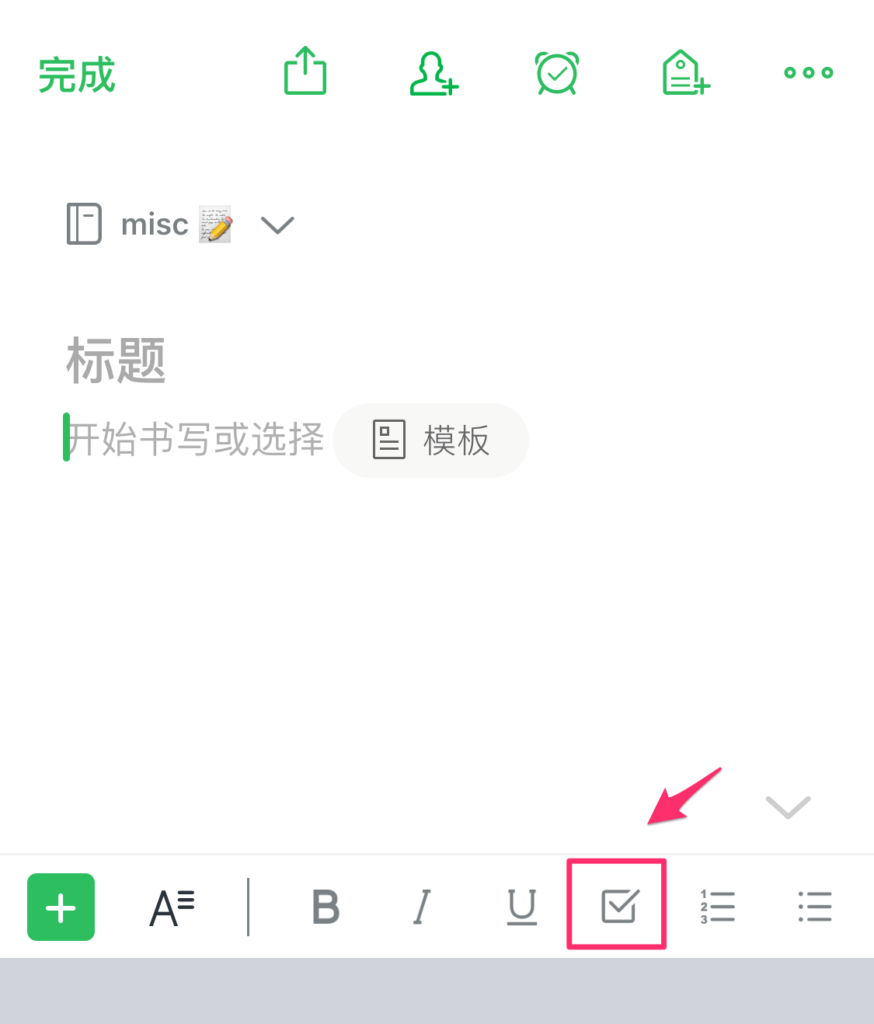The height and width of the screenshot is (1024, 874).
Task: Tap the share note icon
Action: pos(305,71)
